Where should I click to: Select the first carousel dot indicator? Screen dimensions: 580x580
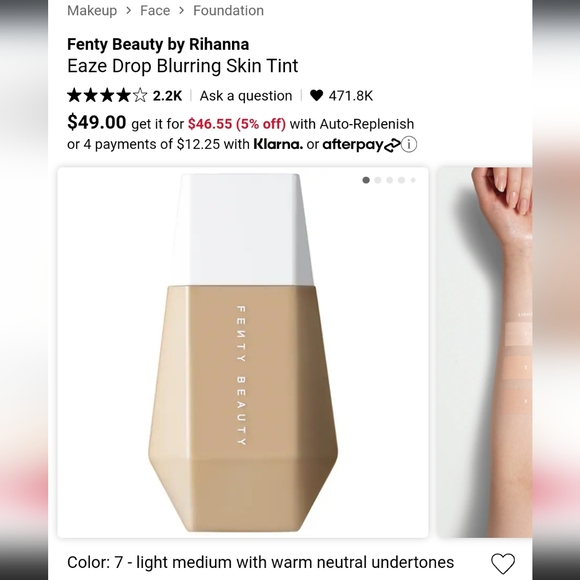tap(366, 180)
